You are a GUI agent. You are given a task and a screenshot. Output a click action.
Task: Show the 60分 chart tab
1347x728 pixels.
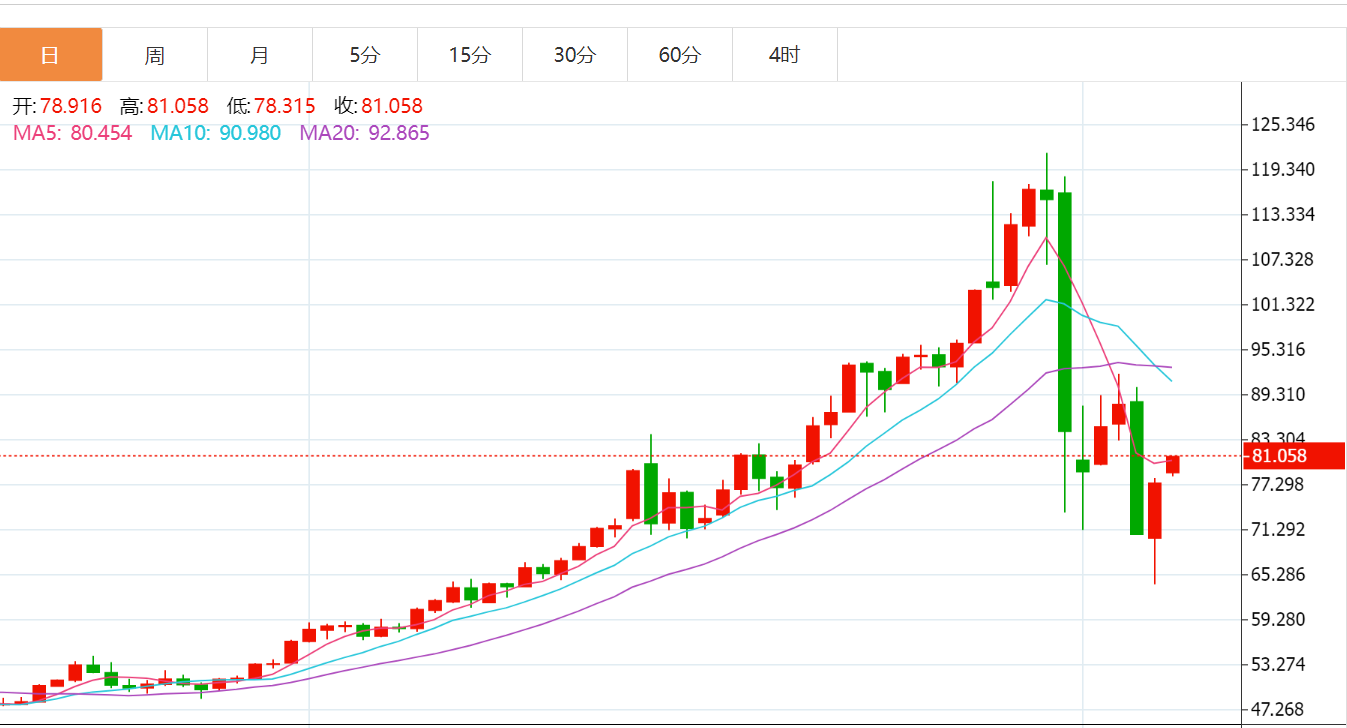[x=680, y=55]
